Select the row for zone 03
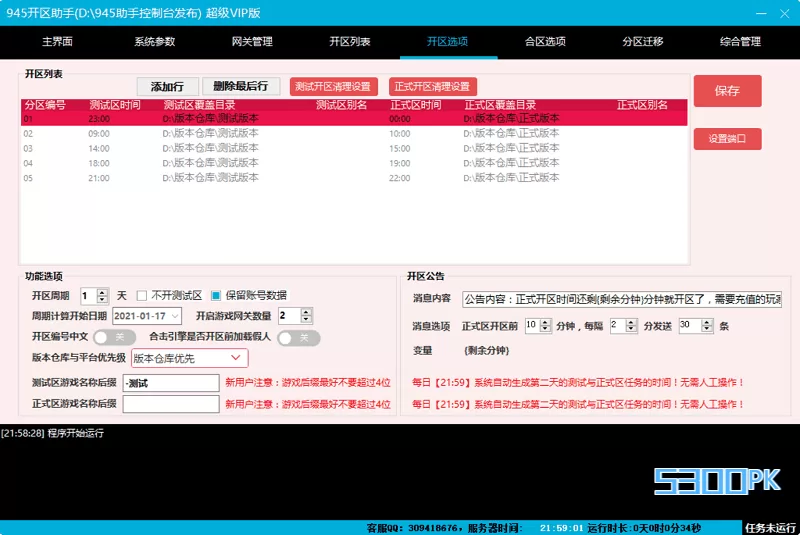This screenshot has width=800, height=535. pos(354,148)
